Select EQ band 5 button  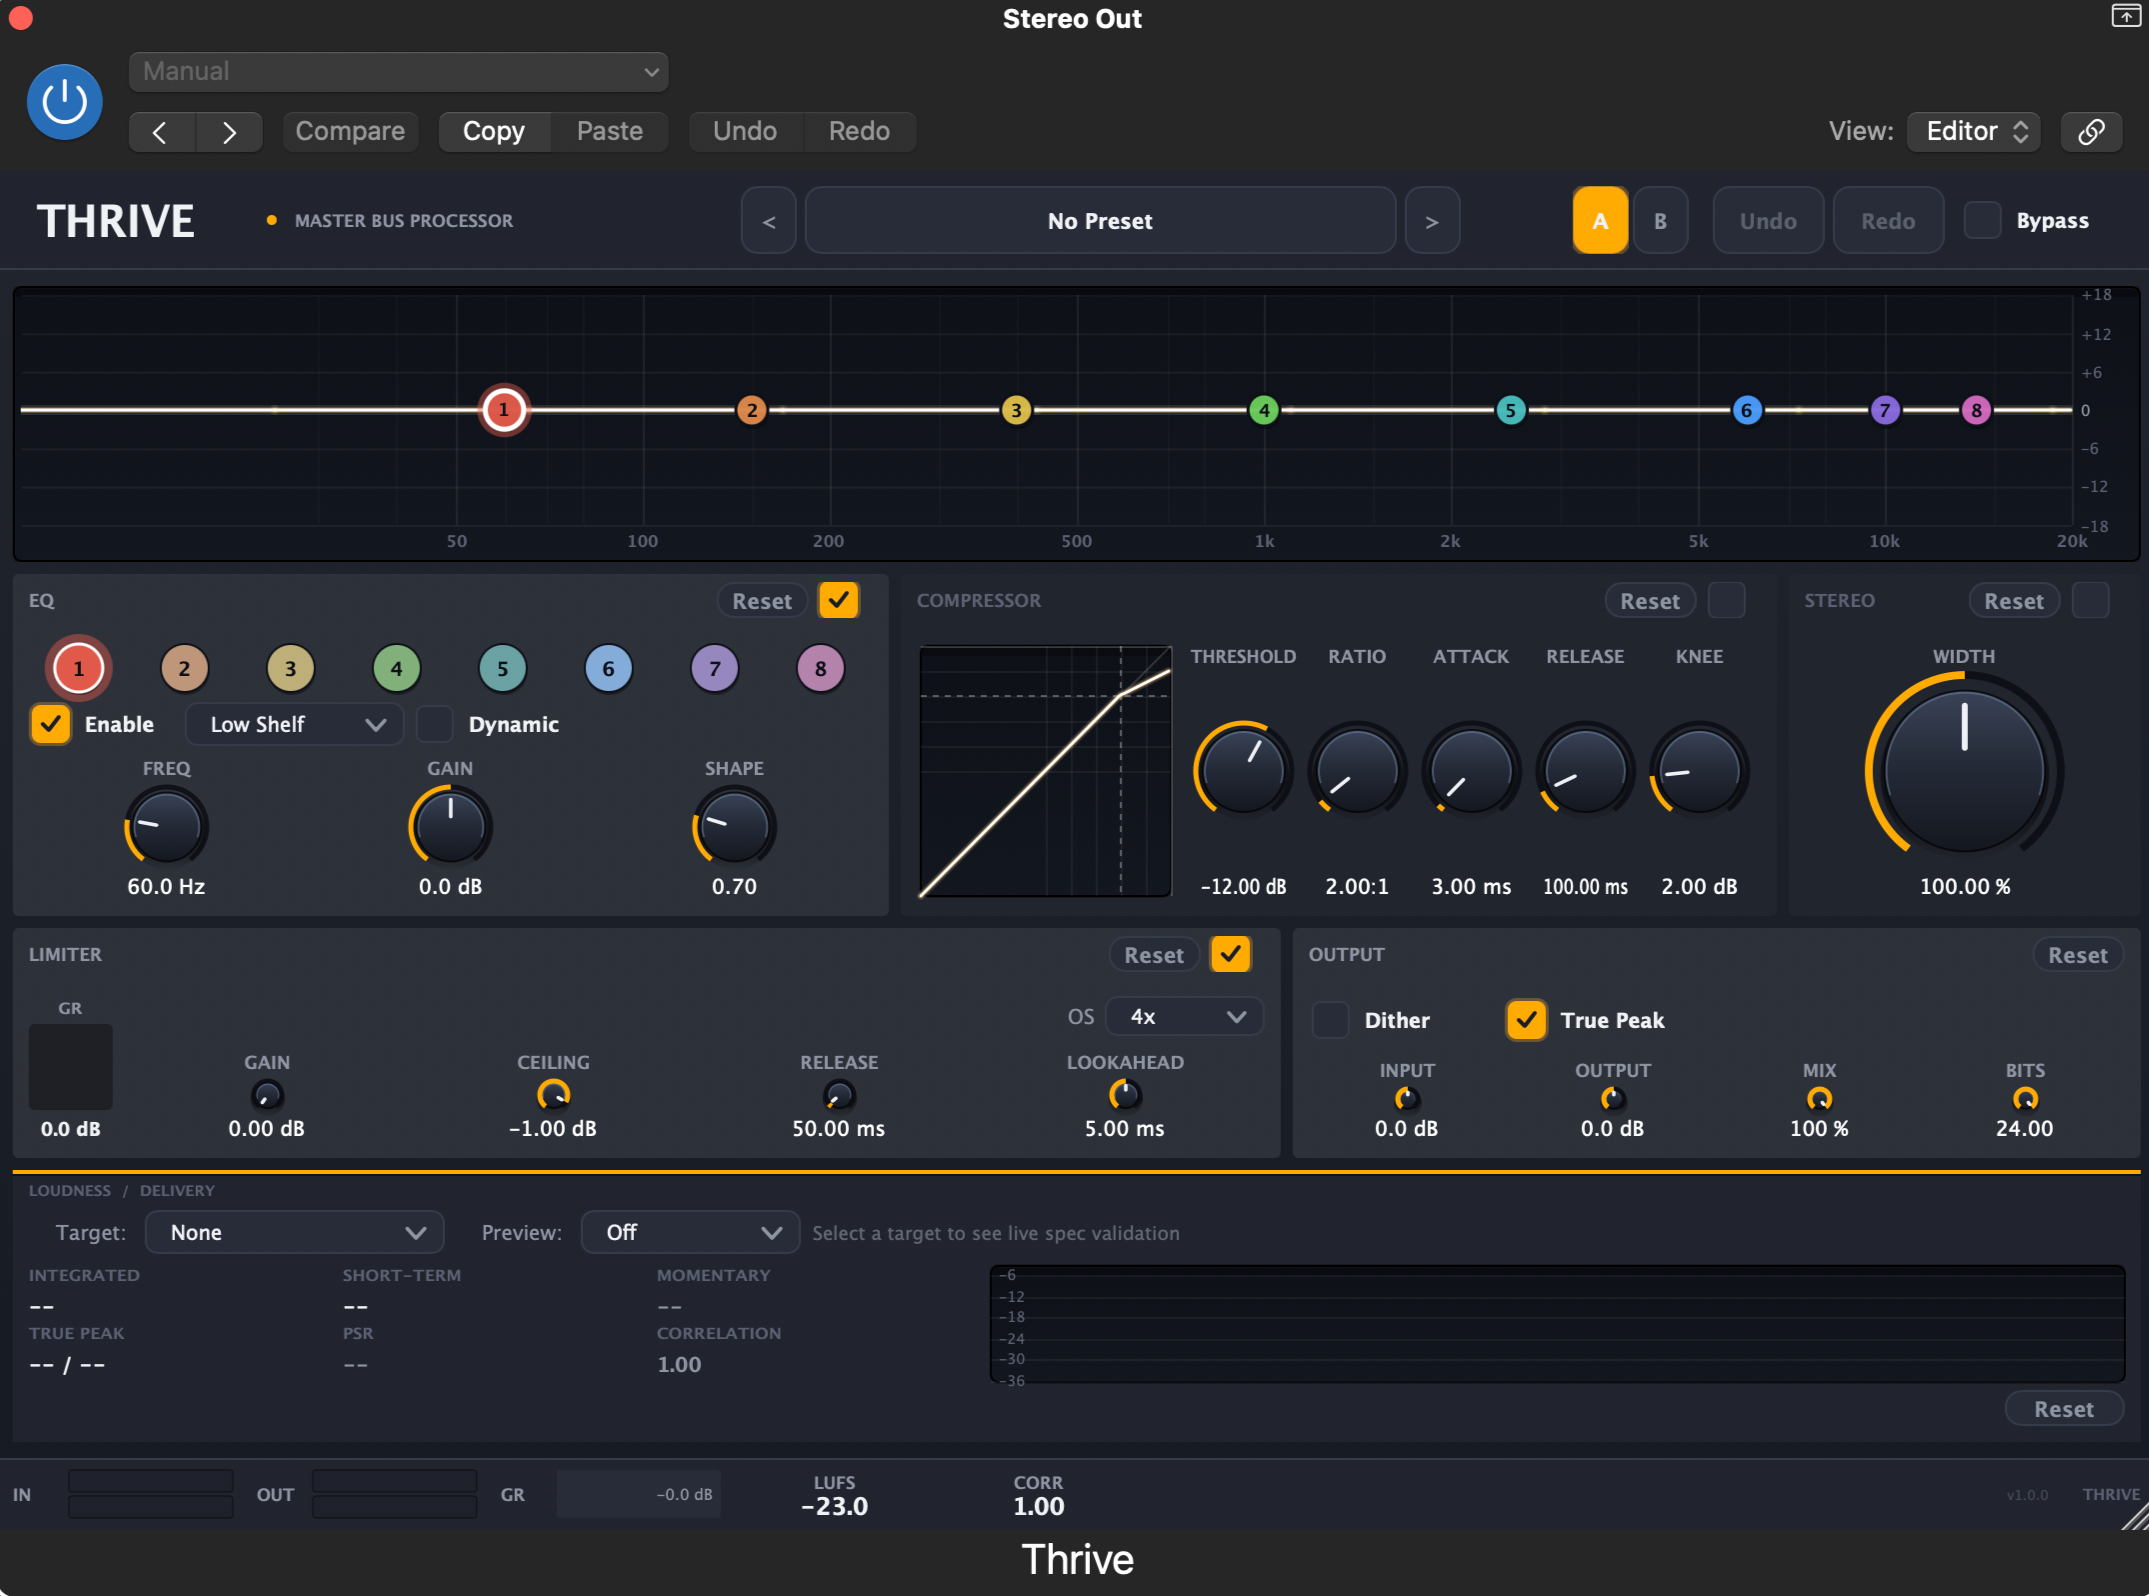(x=502, y=668)
